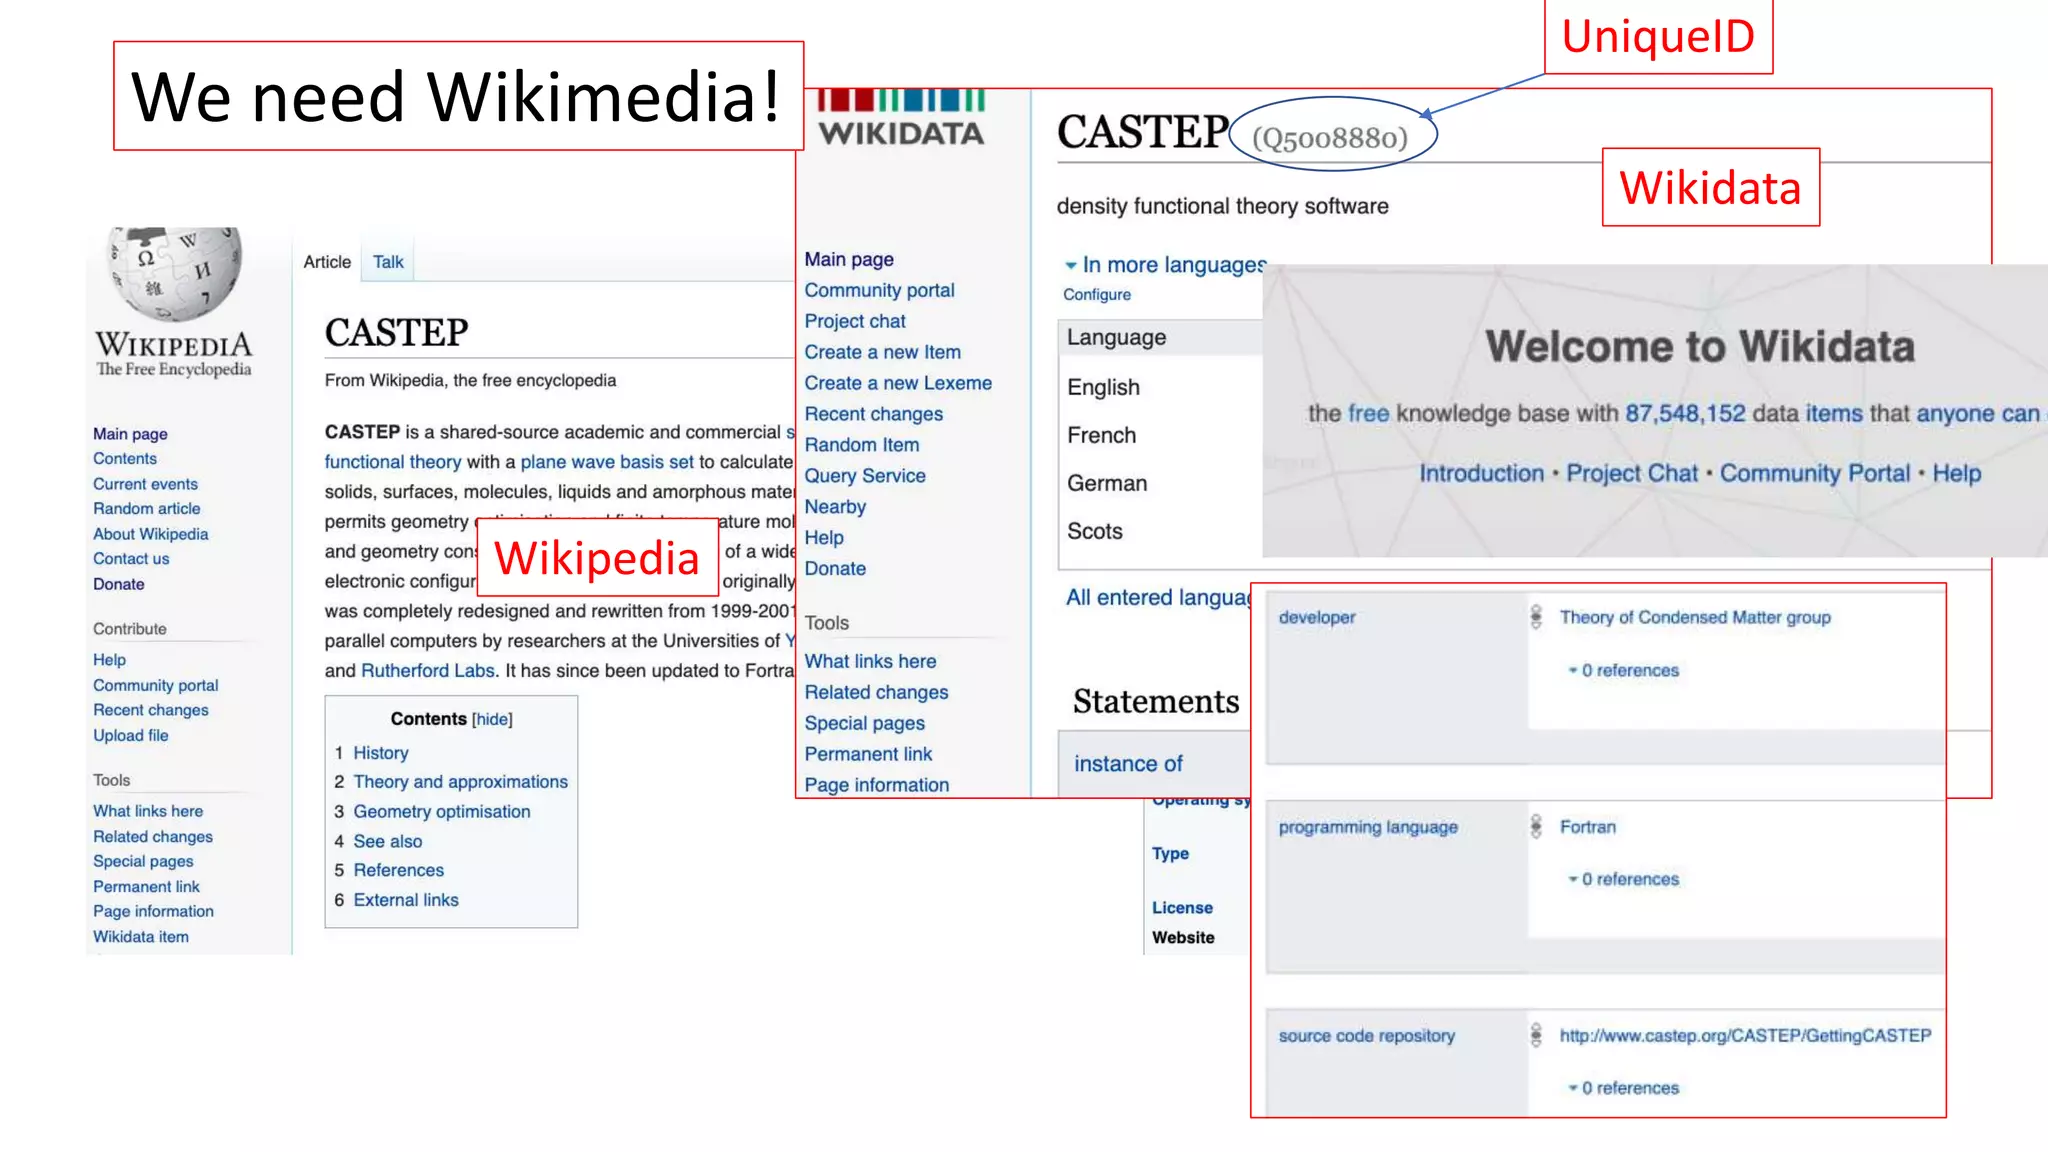Click Contact us in Wikipedia sidebar
2048x1152 pixels.
[131, 559]
